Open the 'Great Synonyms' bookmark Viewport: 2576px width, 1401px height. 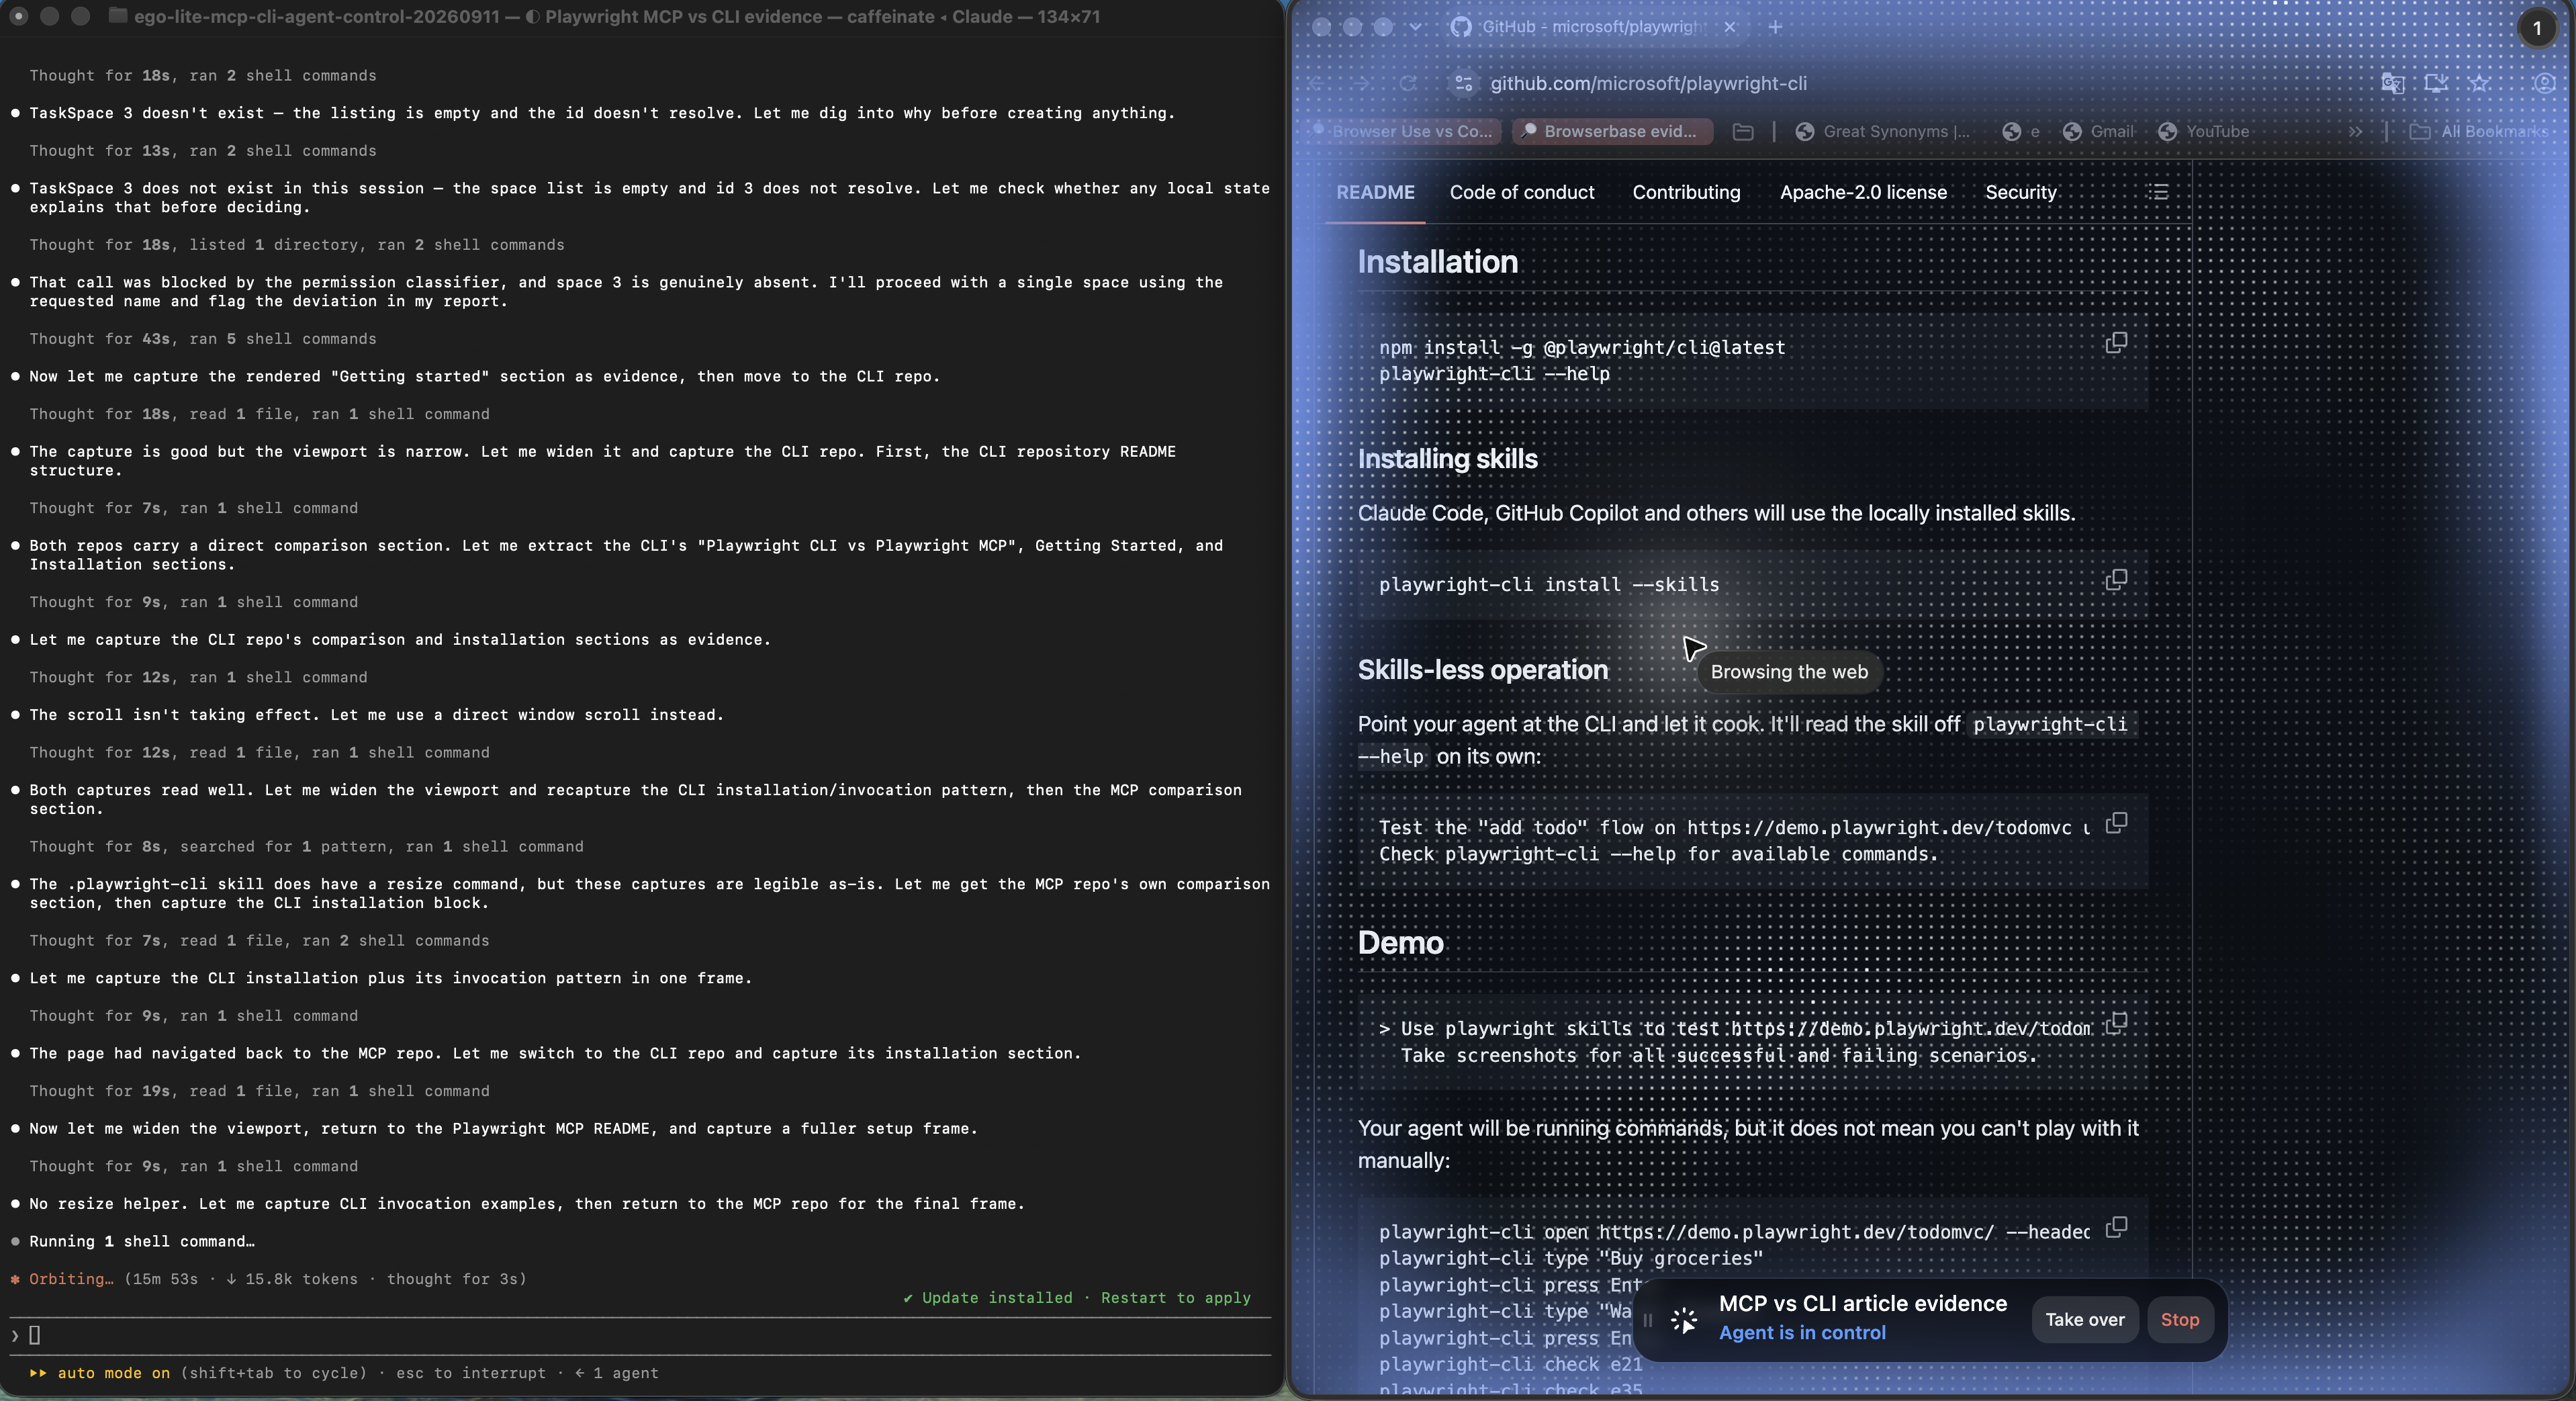(x=1883, y=132)
